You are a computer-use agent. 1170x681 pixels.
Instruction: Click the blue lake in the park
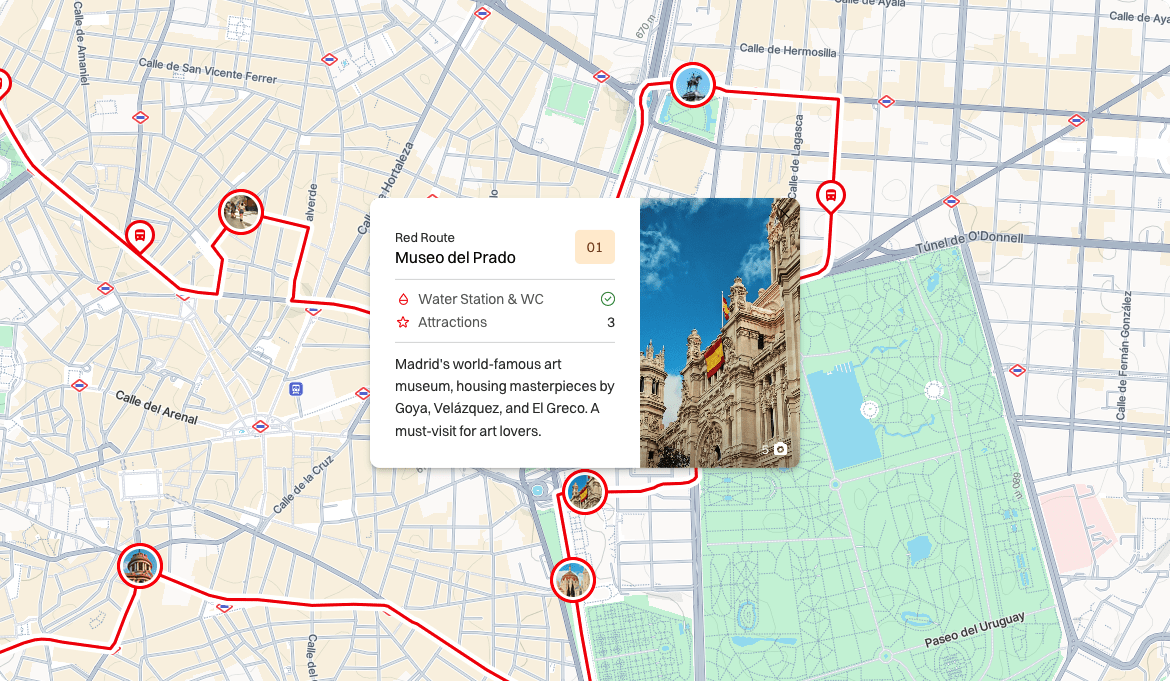843,415
